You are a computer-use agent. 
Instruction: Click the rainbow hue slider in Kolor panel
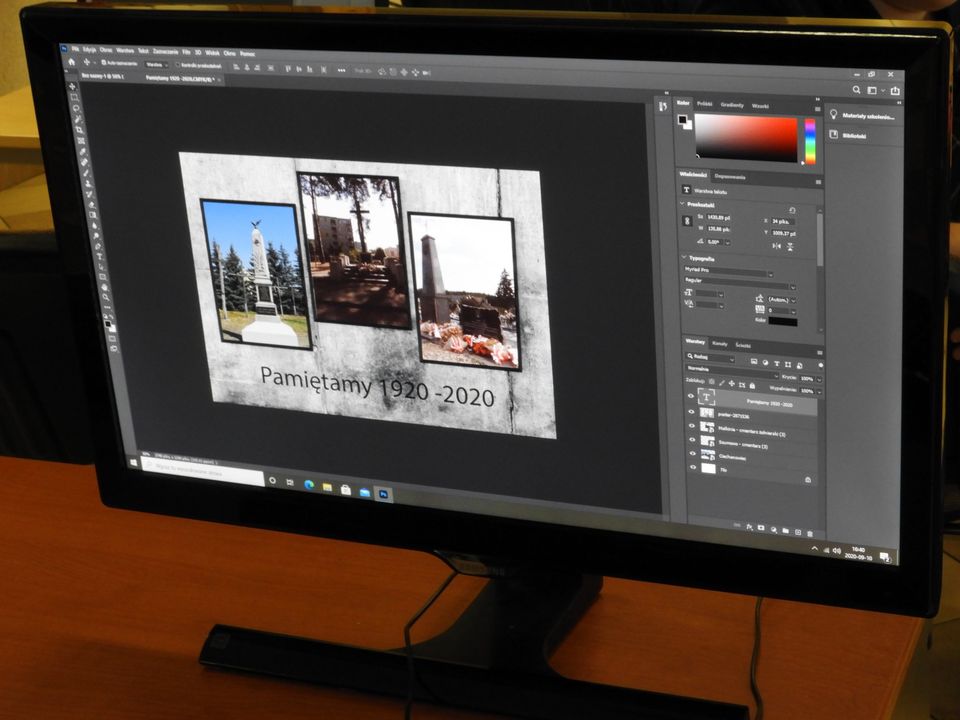click(810, 141)
